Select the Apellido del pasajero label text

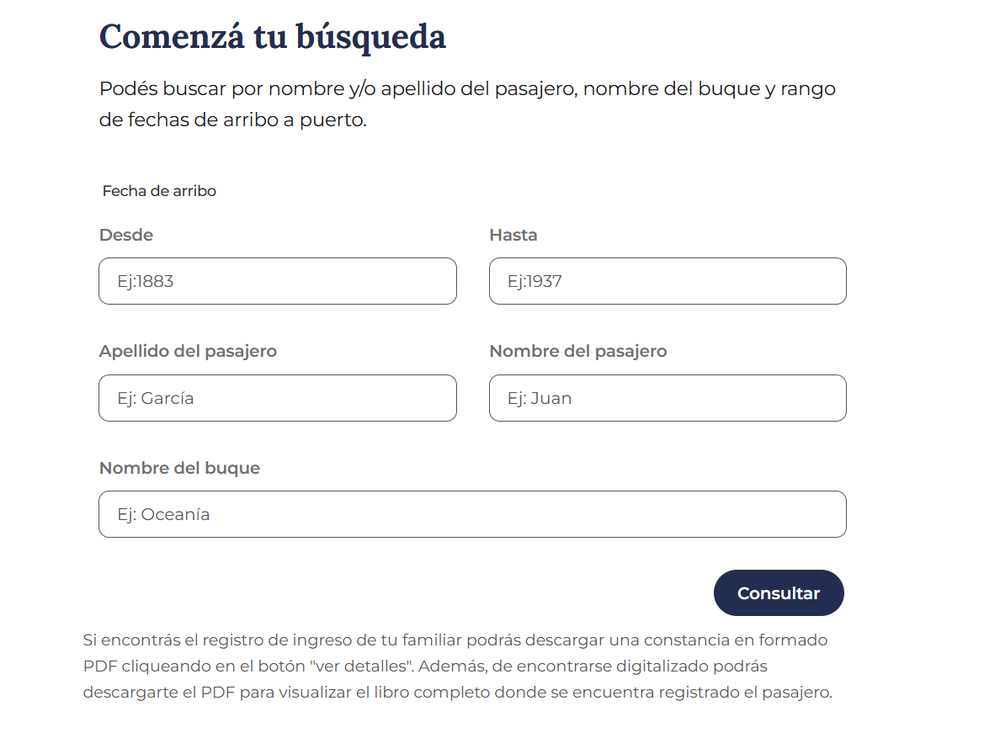(188, 351)
